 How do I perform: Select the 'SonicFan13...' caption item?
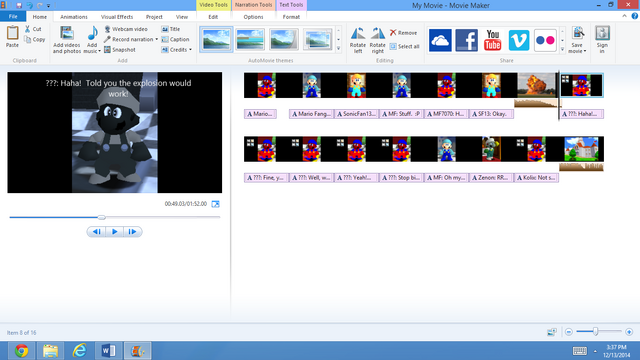pos(356,114)
